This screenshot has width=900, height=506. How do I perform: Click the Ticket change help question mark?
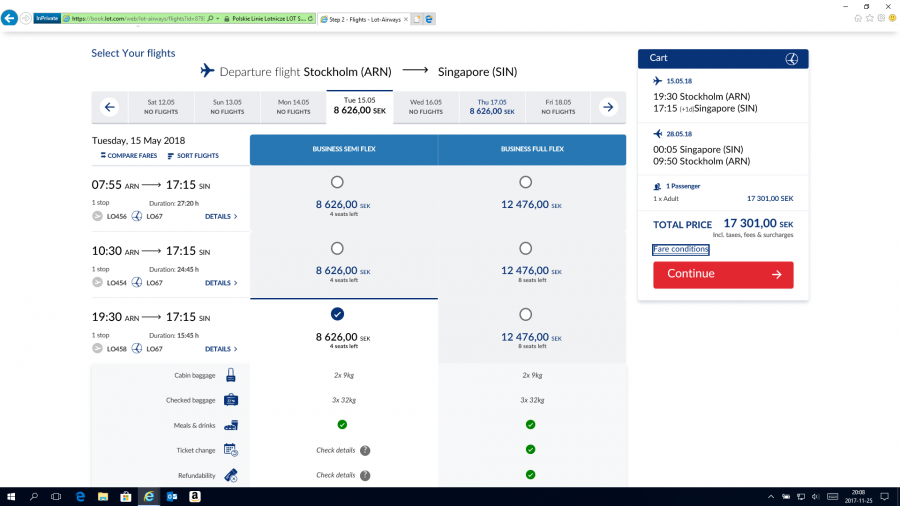[x=365, y=450]
